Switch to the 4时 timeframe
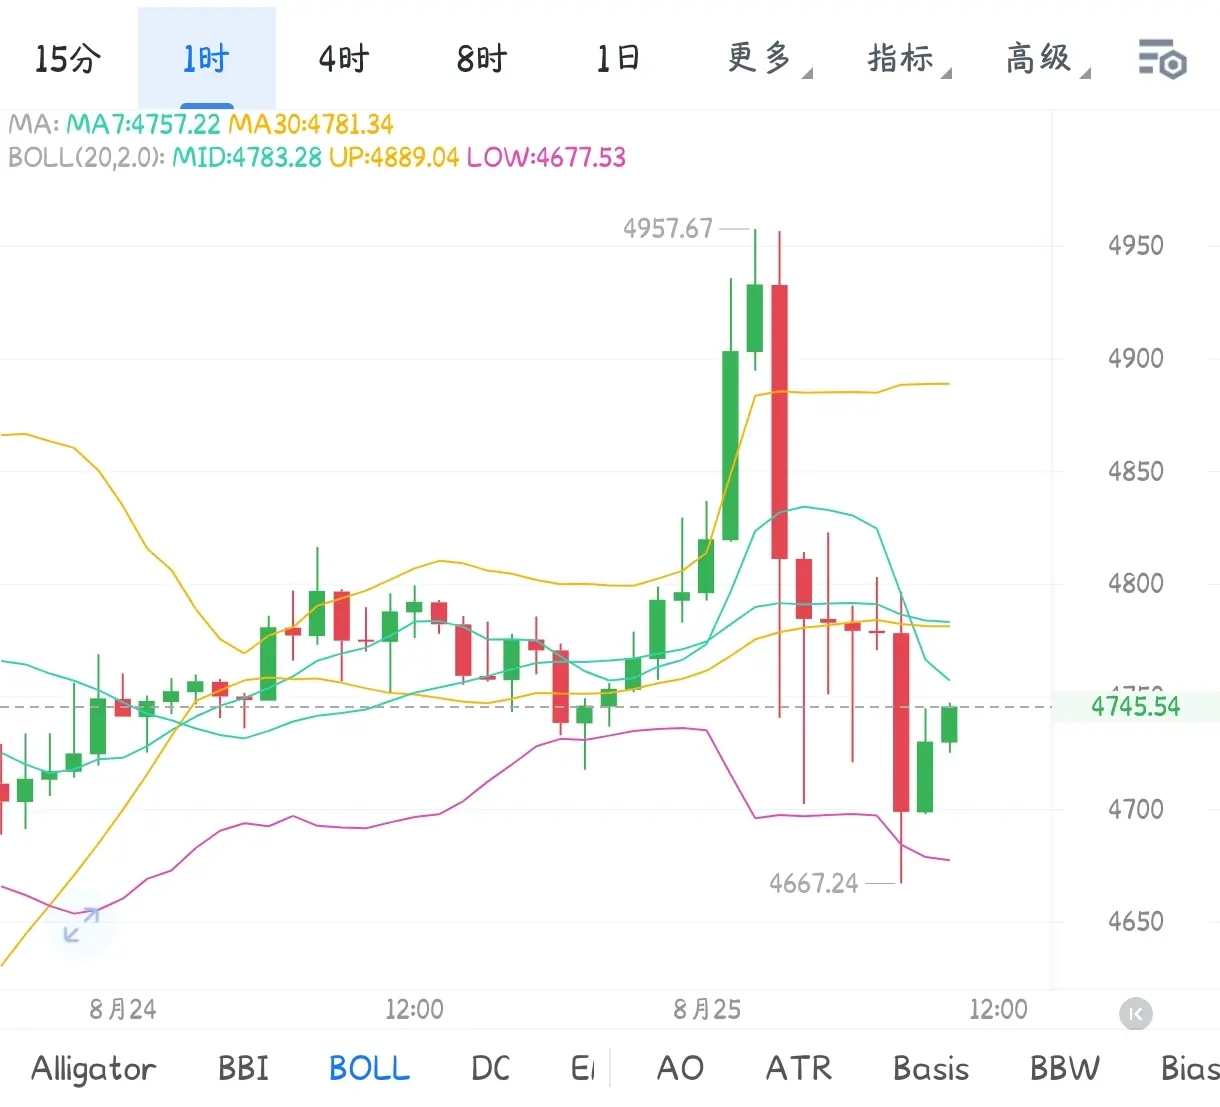The height and width of the screenshot is (1107, 1220). click(344, 59)
